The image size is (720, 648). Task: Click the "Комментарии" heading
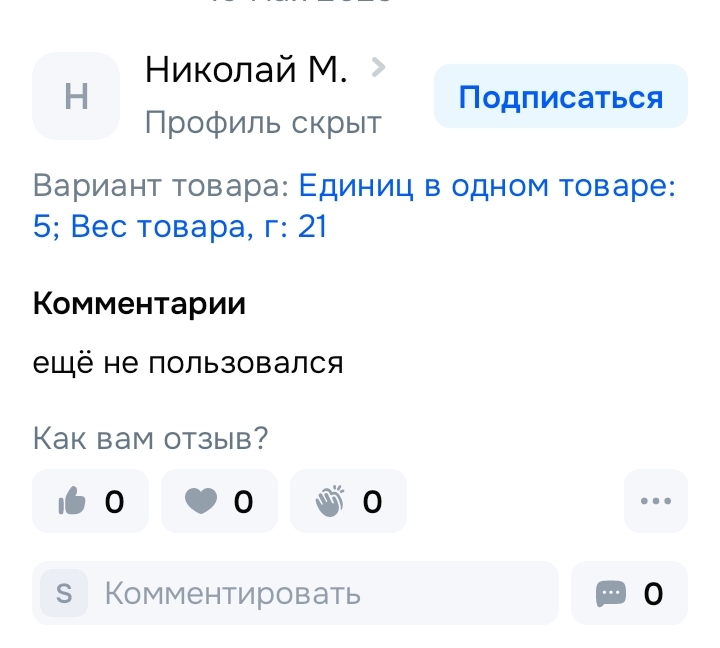pos(139,304)
